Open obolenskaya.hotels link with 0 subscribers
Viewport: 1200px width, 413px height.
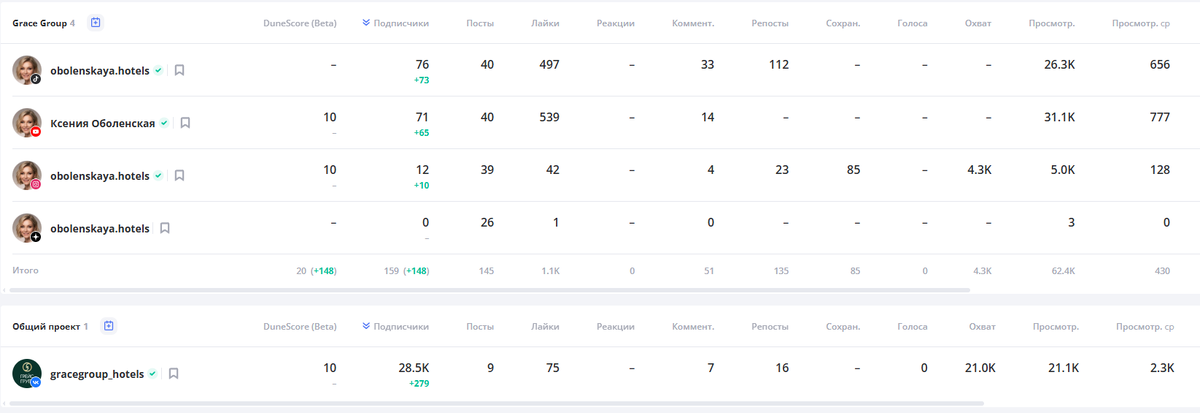(100, 228)
